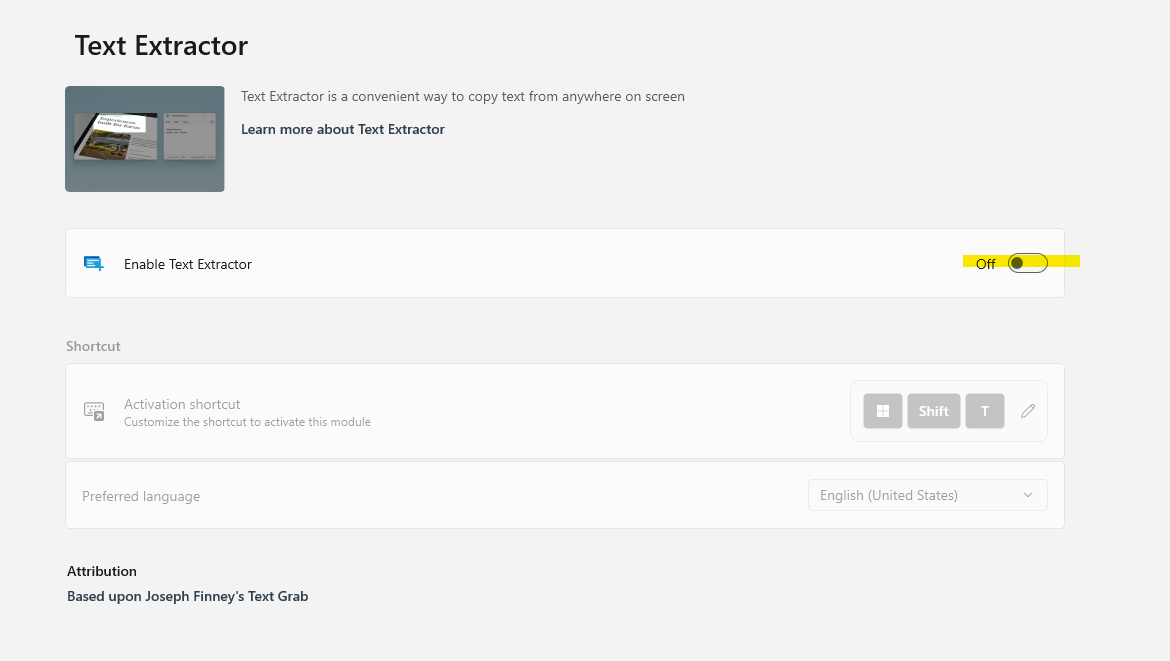Click the highlighted Off toggle control
This screenshot has width=1170, height=661.
tap(1027, 262)
